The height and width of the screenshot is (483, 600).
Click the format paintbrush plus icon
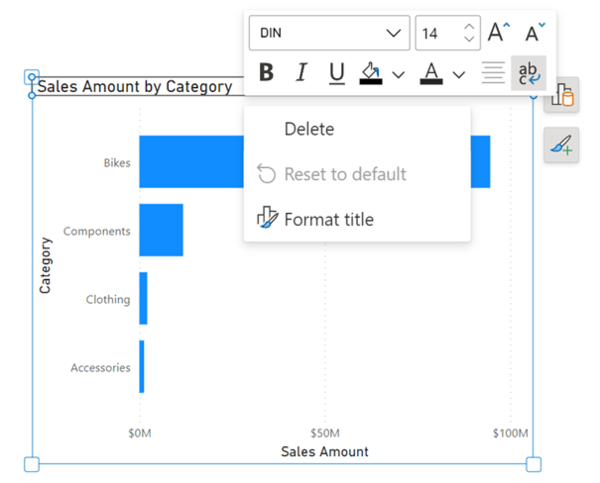click(561, 145)
